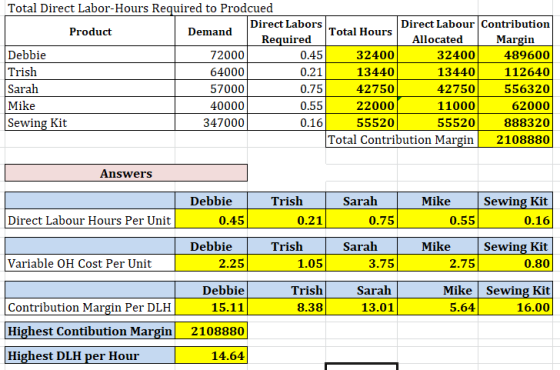560x370 pixels.
Task: Click Sewing Kit total hours 55520
Action: pyautogui.click(x=361, y=122)
